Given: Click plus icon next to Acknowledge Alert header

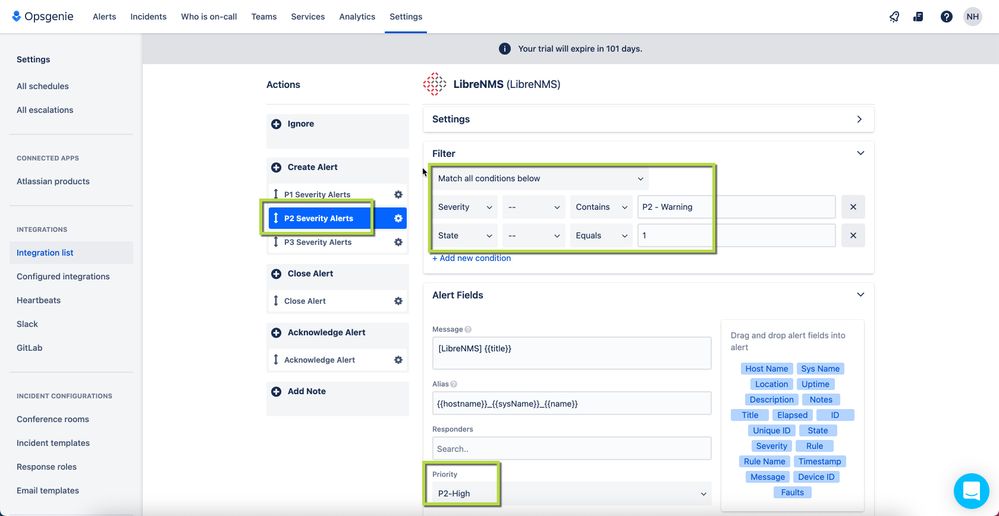Looking at the screenshot, I should pos(276,333).
